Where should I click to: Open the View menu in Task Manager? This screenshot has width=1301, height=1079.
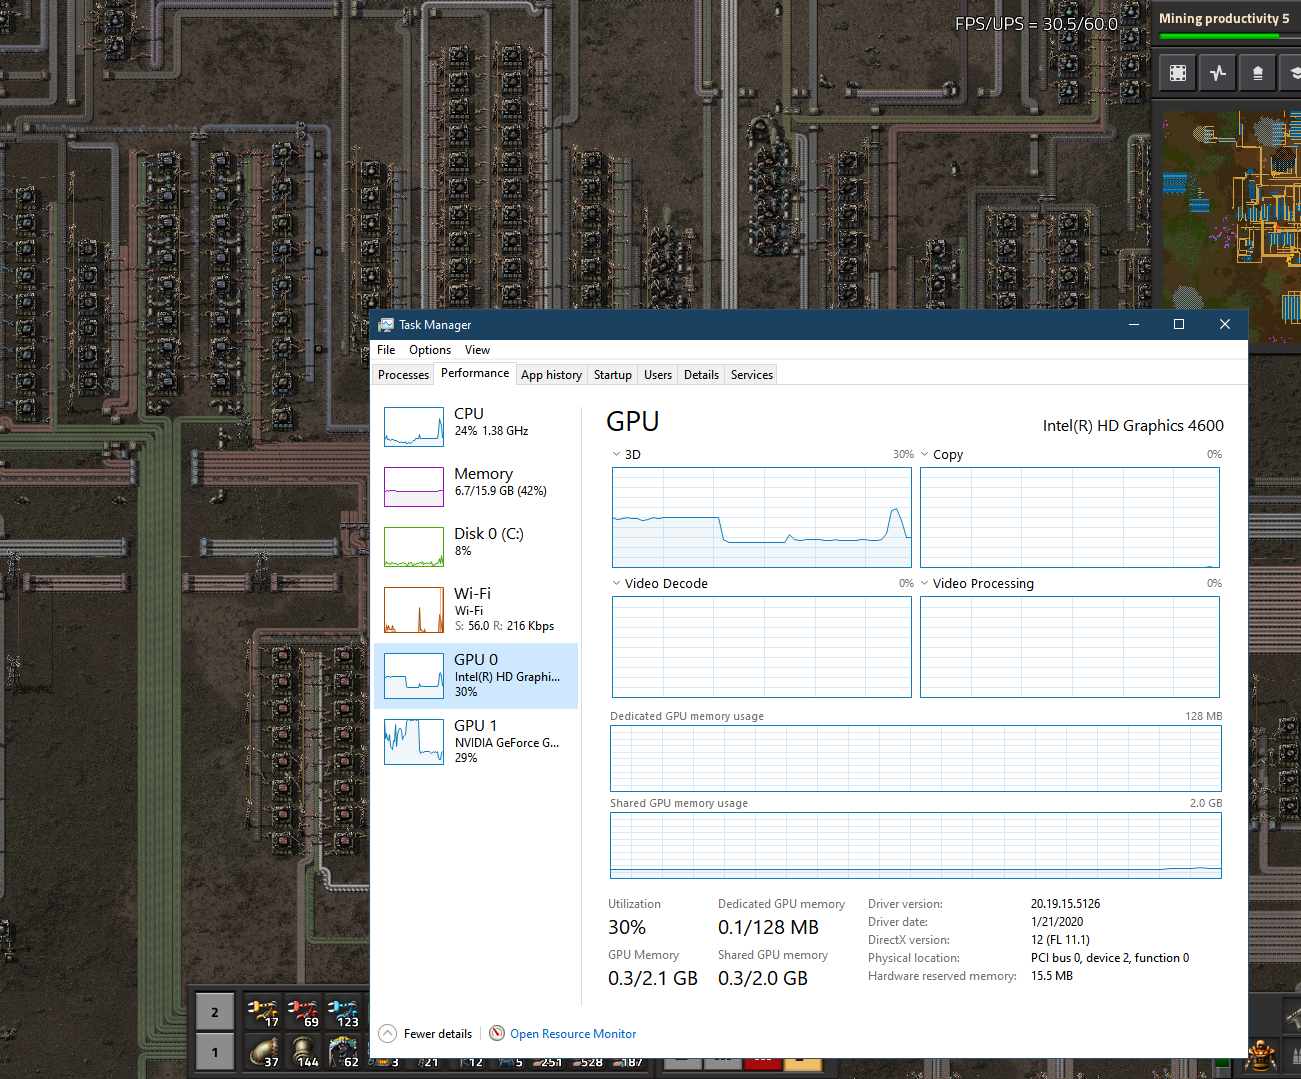477,350
